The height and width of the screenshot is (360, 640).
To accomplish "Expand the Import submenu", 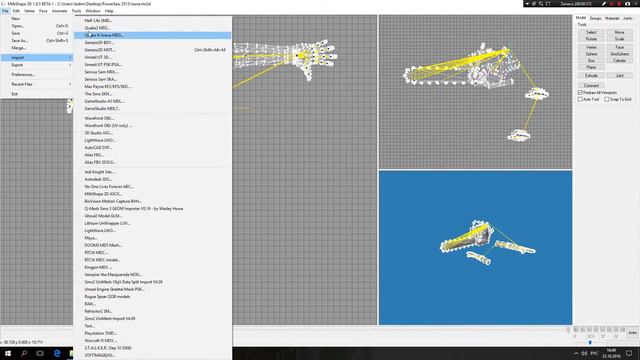I will pos(36,58).
